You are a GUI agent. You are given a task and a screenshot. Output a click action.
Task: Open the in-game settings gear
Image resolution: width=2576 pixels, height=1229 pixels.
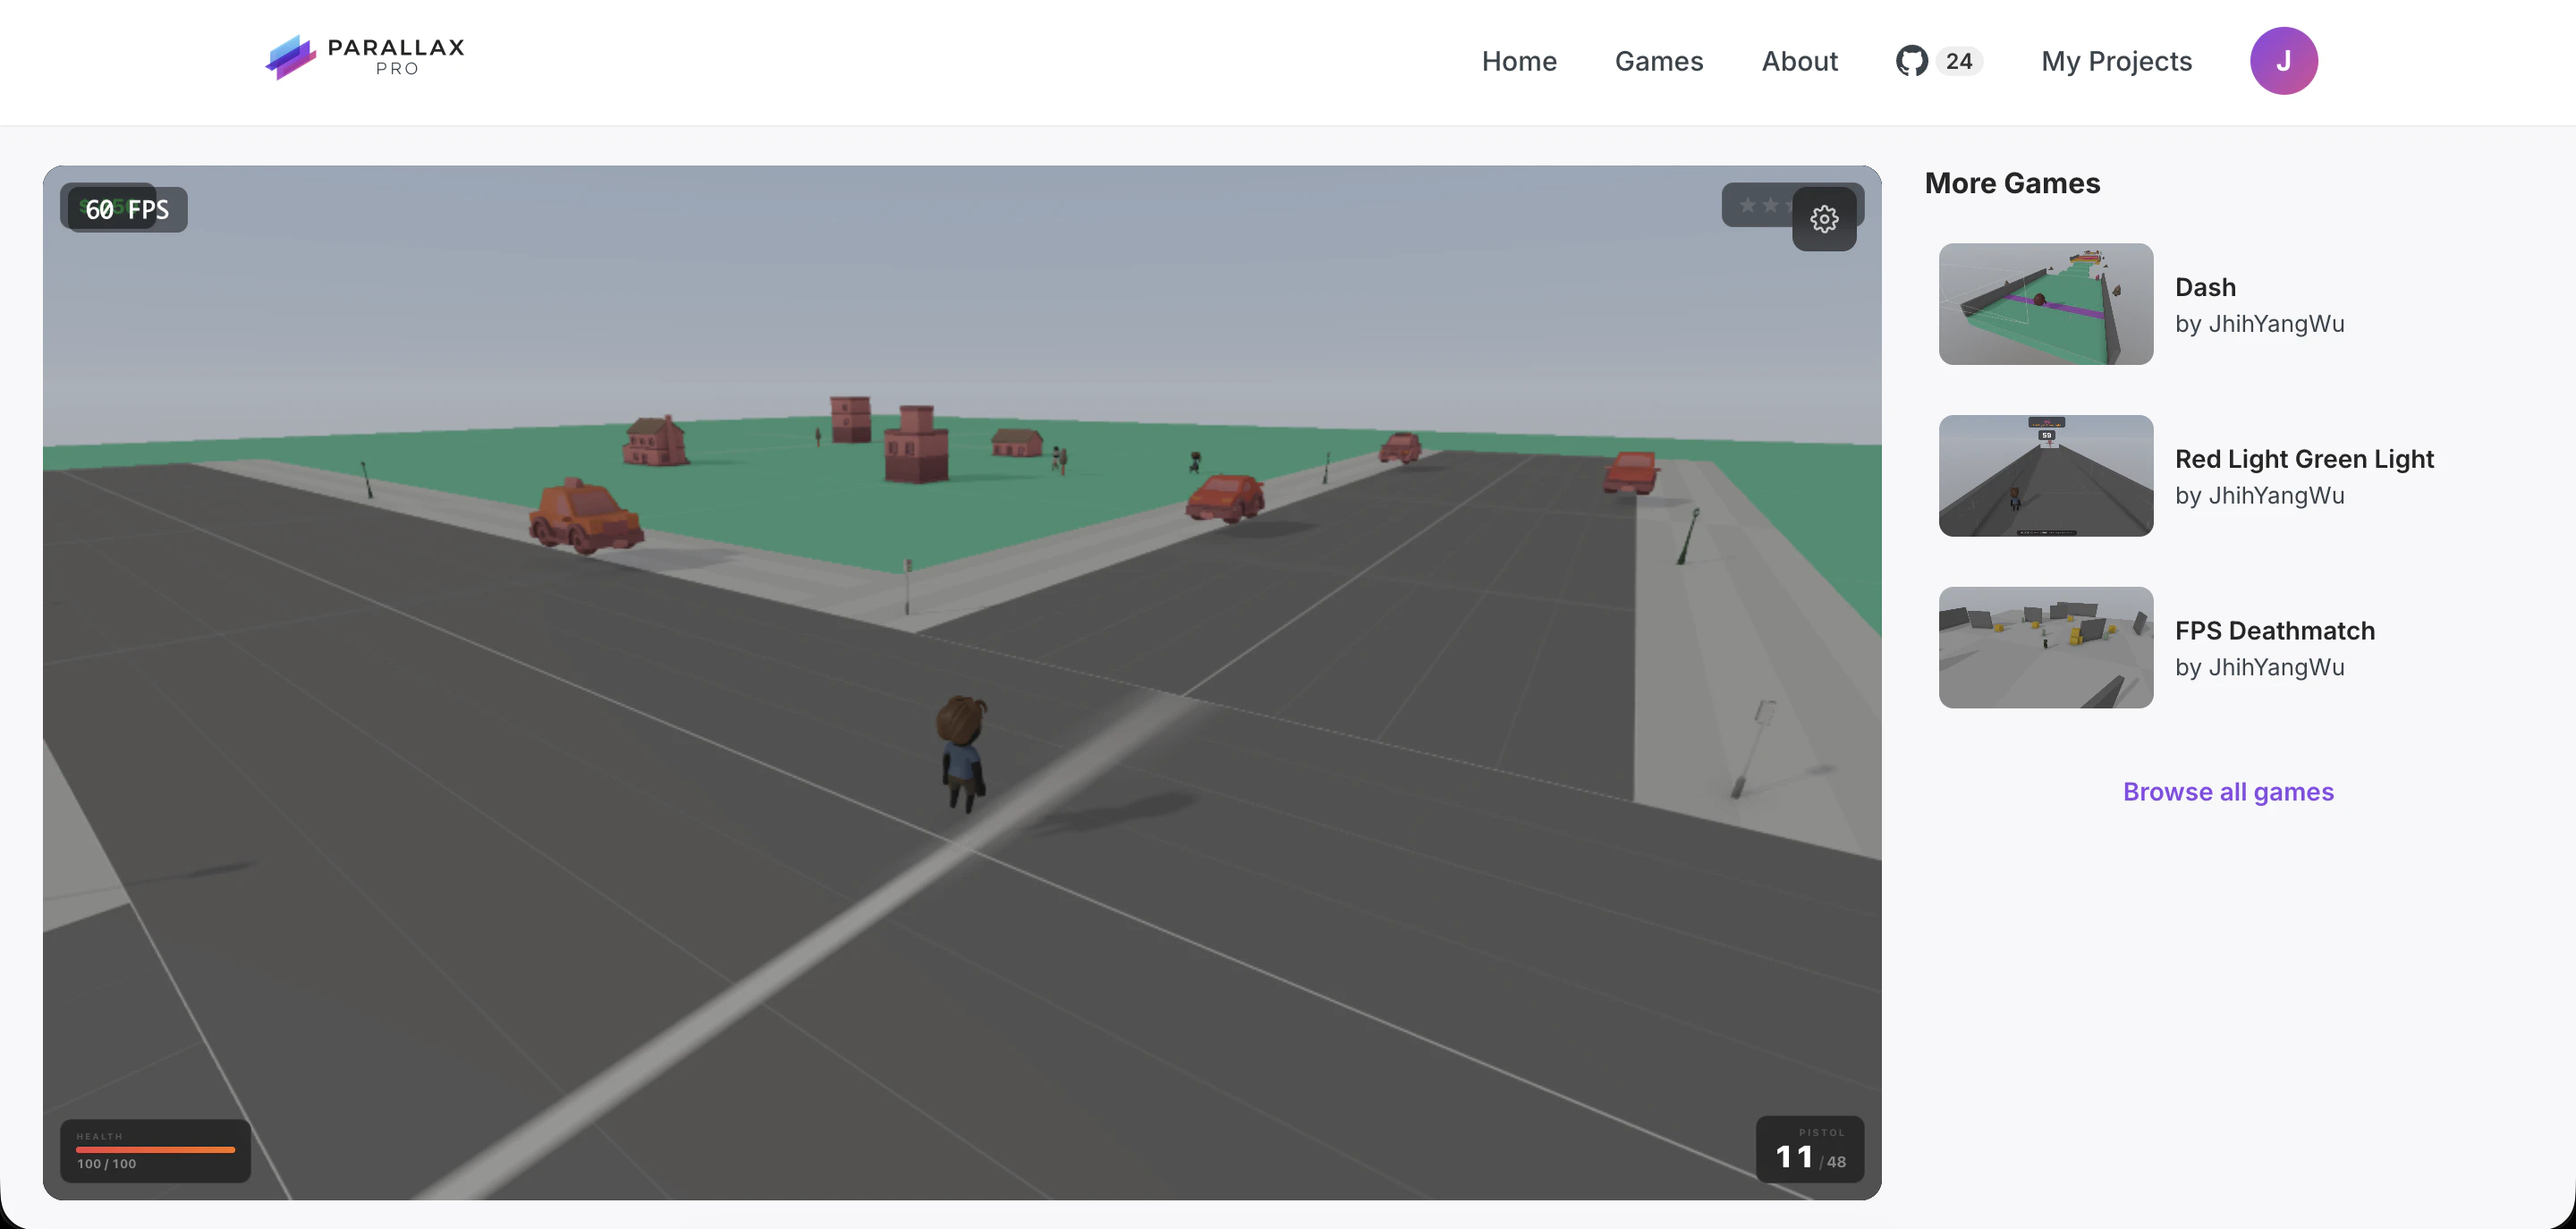tap(1825, 219)
